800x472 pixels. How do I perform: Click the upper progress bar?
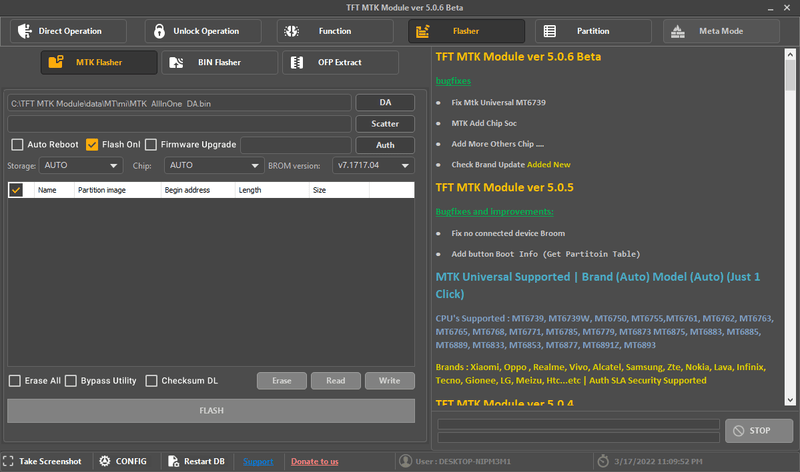tap(579, 425)
